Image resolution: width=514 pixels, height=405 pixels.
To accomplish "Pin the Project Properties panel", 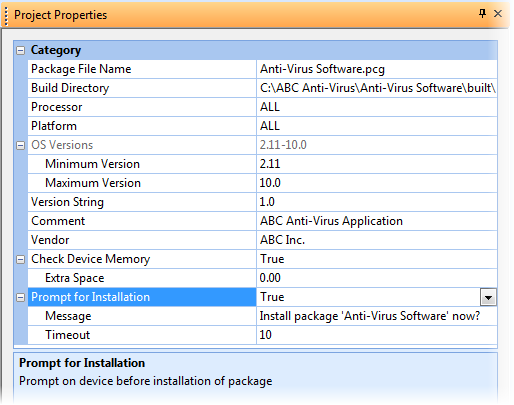I will [x=482, y=14].
